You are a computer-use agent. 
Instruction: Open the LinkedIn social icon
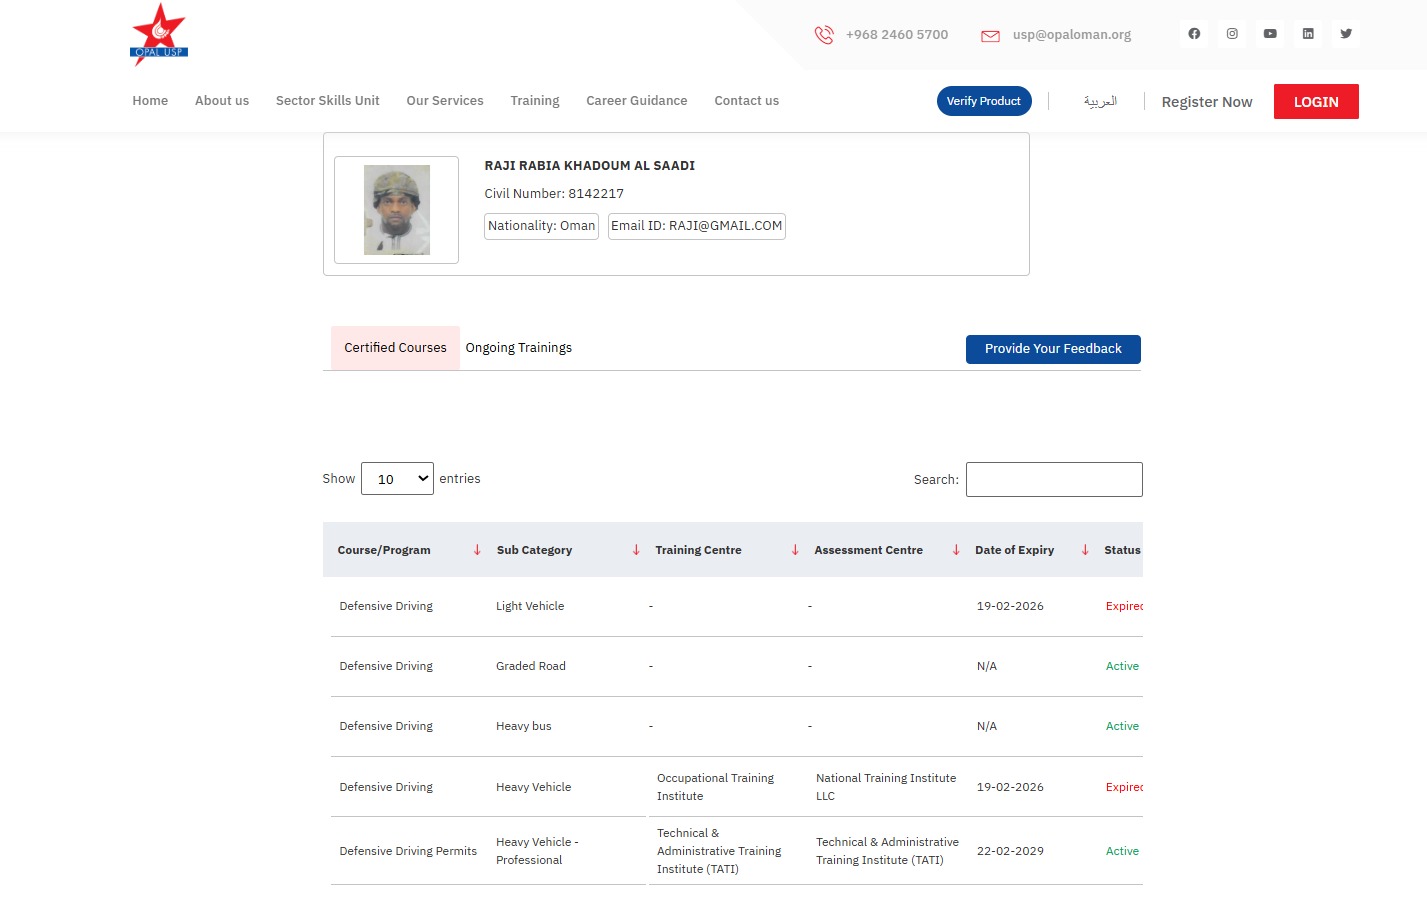1308,34
